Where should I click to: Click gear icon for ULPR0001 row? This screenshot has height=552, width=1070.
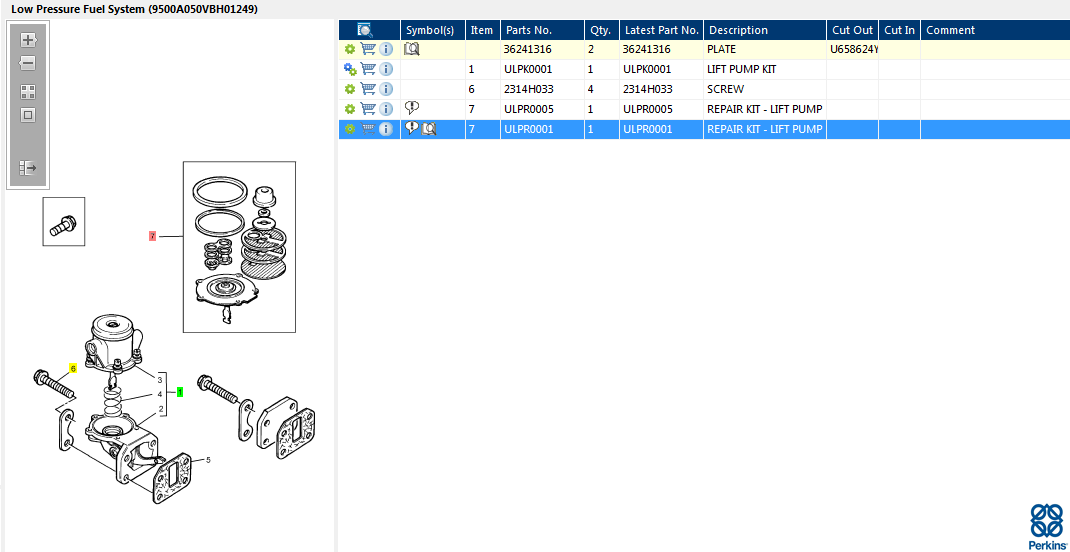(x=350, y=128)
